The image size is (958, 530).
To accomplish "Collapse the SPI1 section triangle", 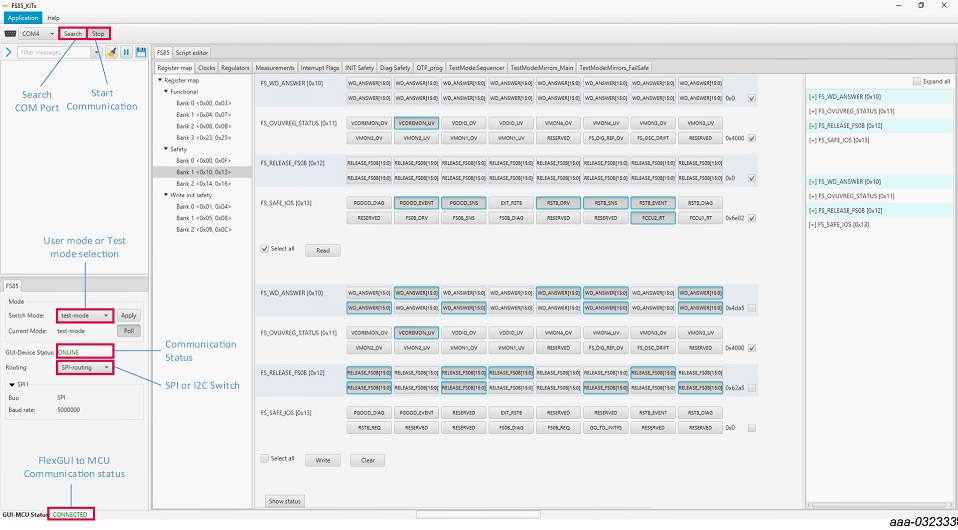I will (x=7, y=384).
